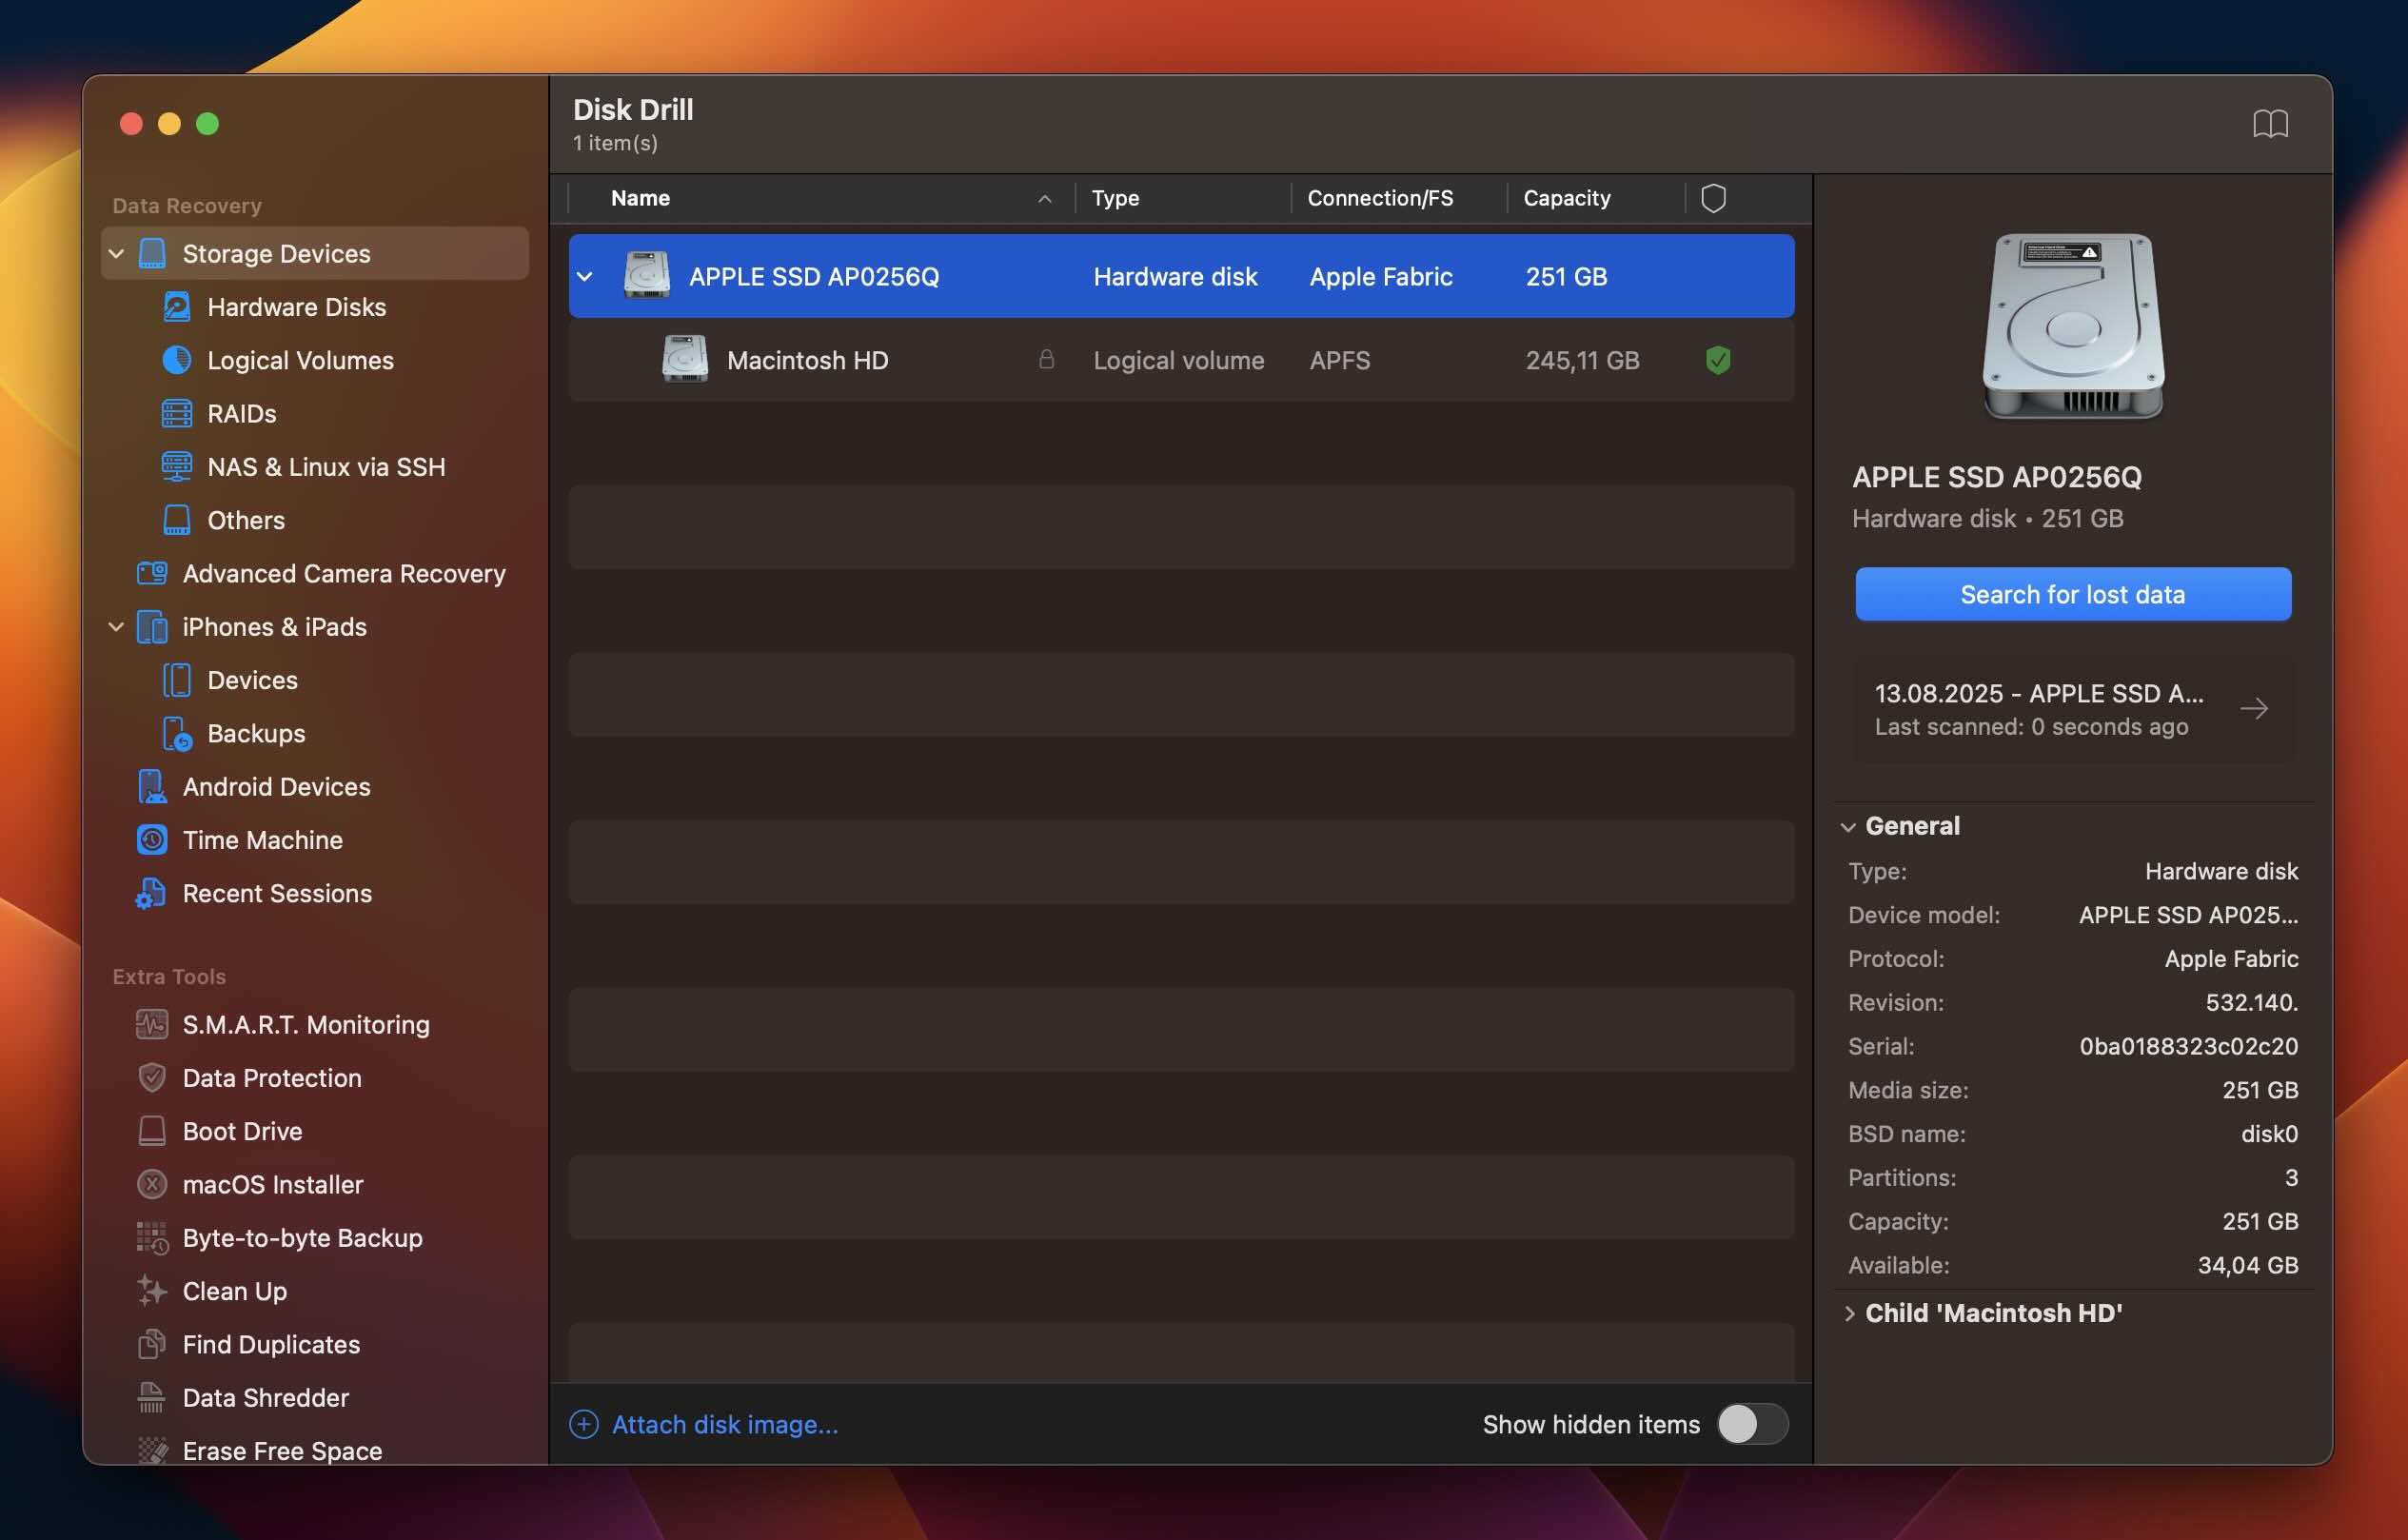This screenshot has width=2408, height=1540.
Task: Select the APPLE SSD AP0256Q disk row
Action: 1181,276
